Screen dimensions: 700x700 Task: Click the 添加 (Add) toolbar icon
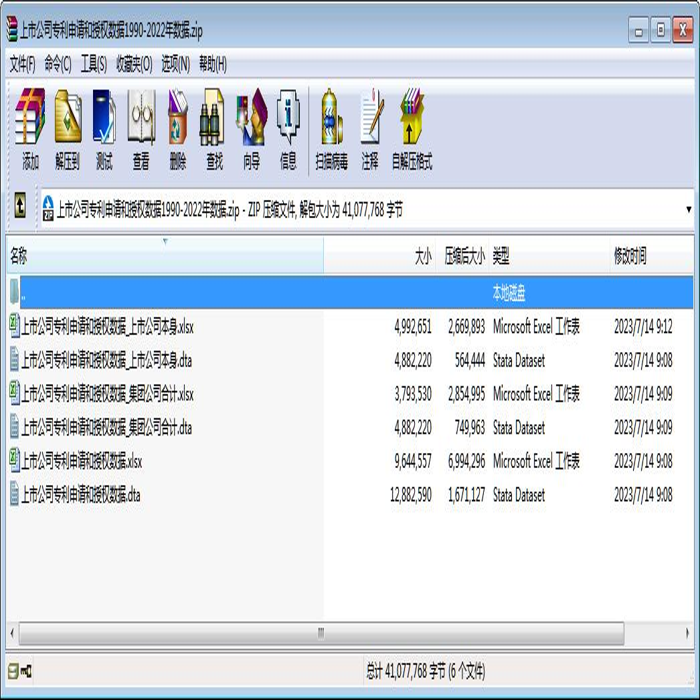(x=30, y=117)
